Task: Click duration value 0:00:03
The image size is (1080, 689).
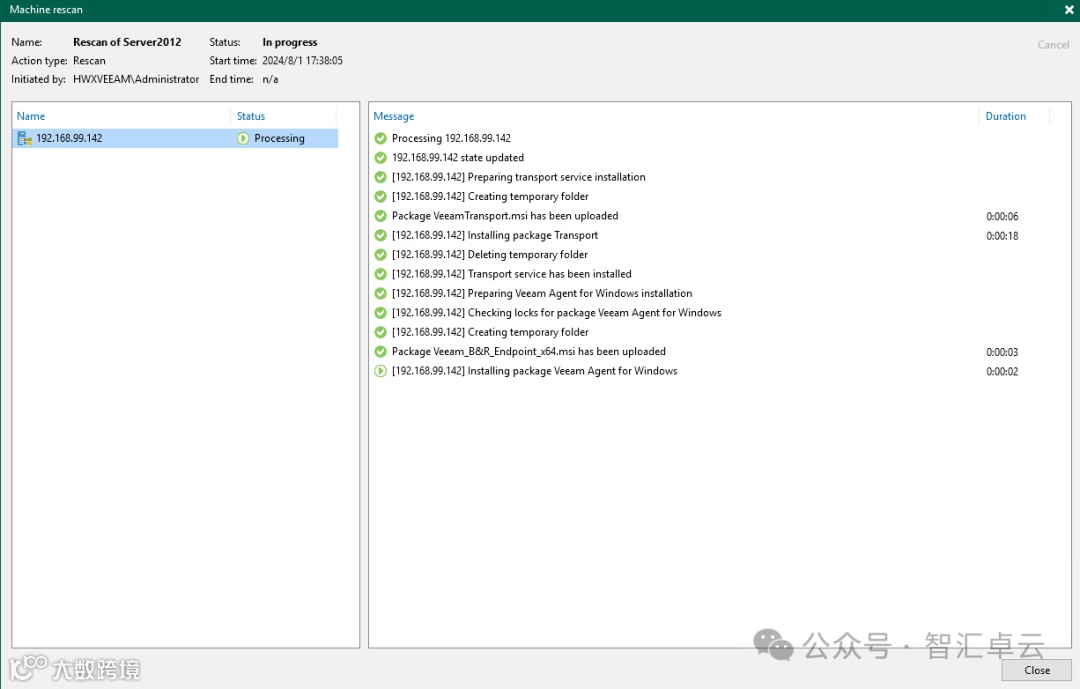Action: 1002,352
